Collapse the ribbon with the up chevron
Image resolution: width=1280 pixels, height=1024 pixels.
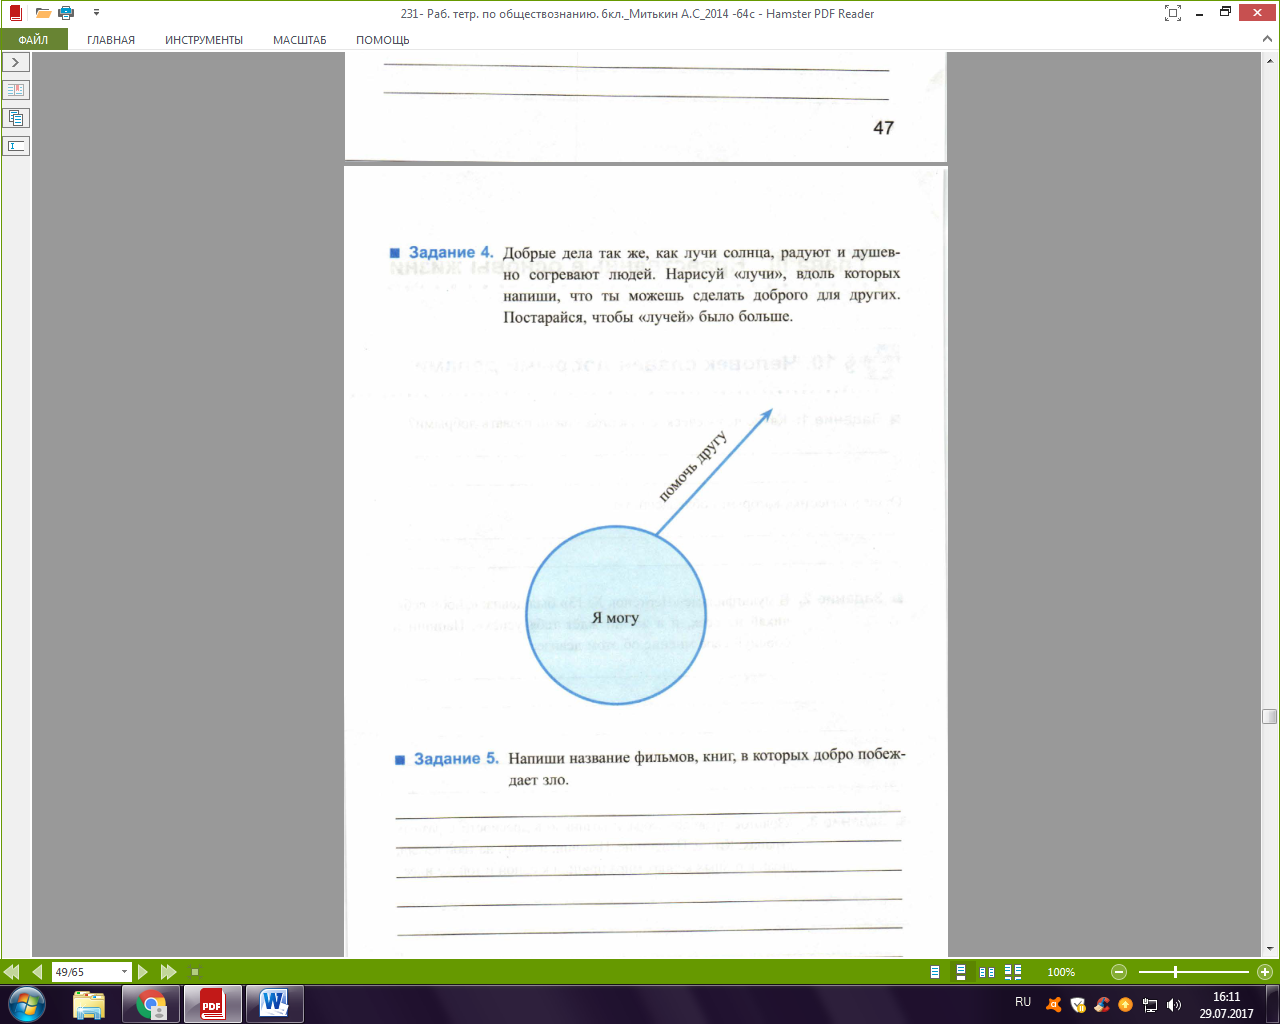point(1266,39)
